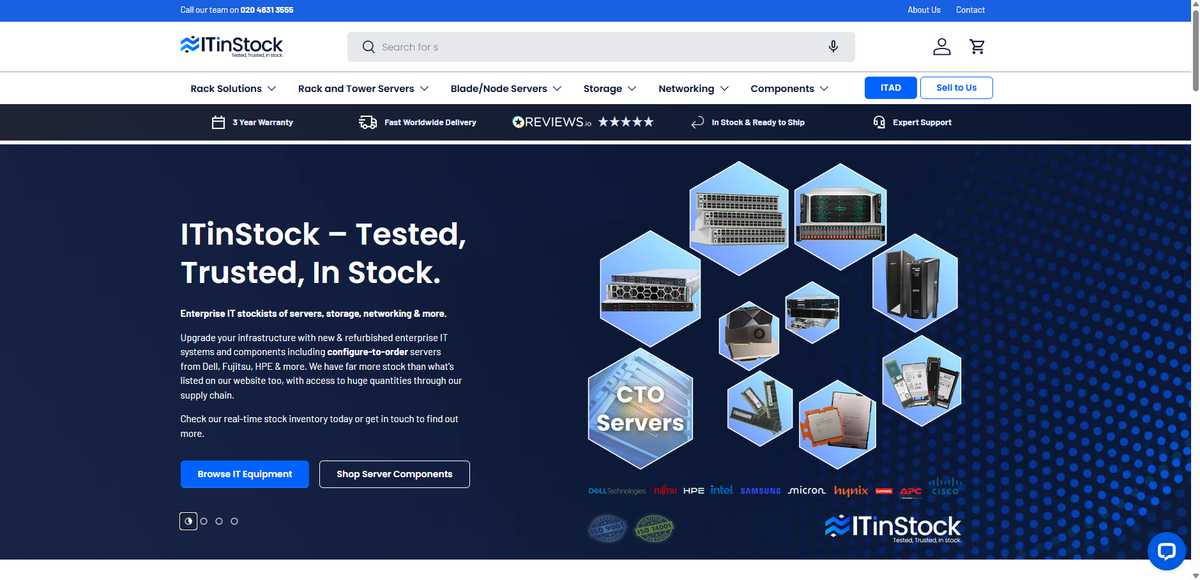Click Shop Server Components button
The height and width of the screenshot is (580, 1200).
coord(395,474)
